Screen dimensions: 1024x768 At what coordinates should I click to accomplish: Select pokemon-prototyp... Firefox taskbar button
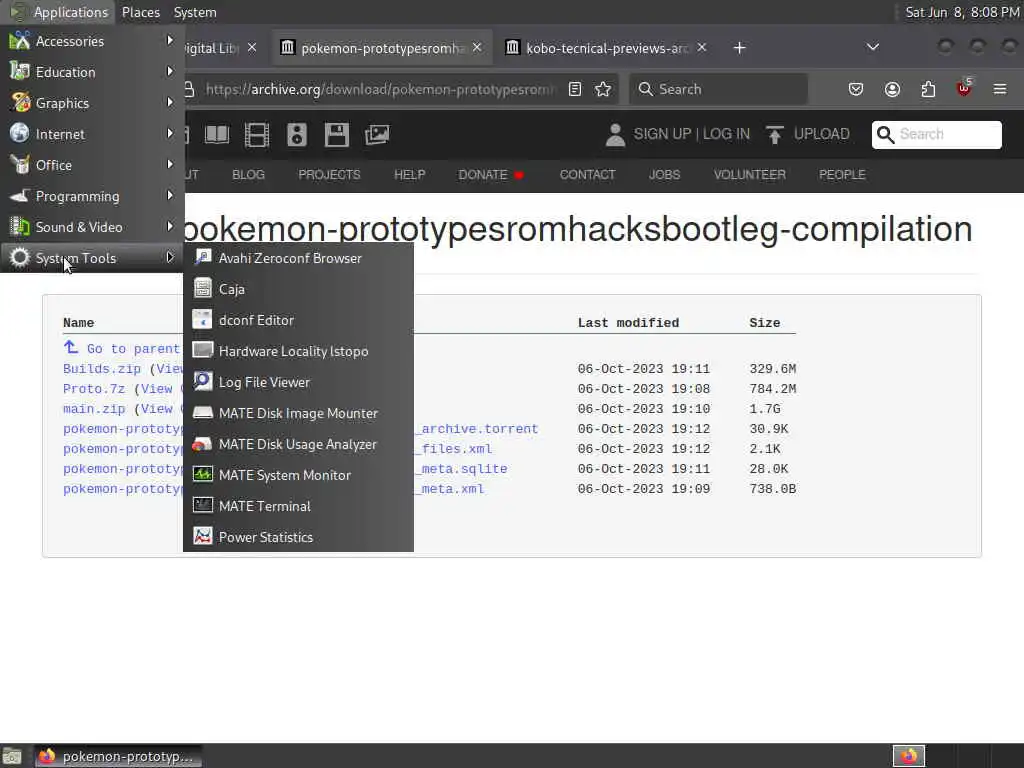[x=118, y=756]
